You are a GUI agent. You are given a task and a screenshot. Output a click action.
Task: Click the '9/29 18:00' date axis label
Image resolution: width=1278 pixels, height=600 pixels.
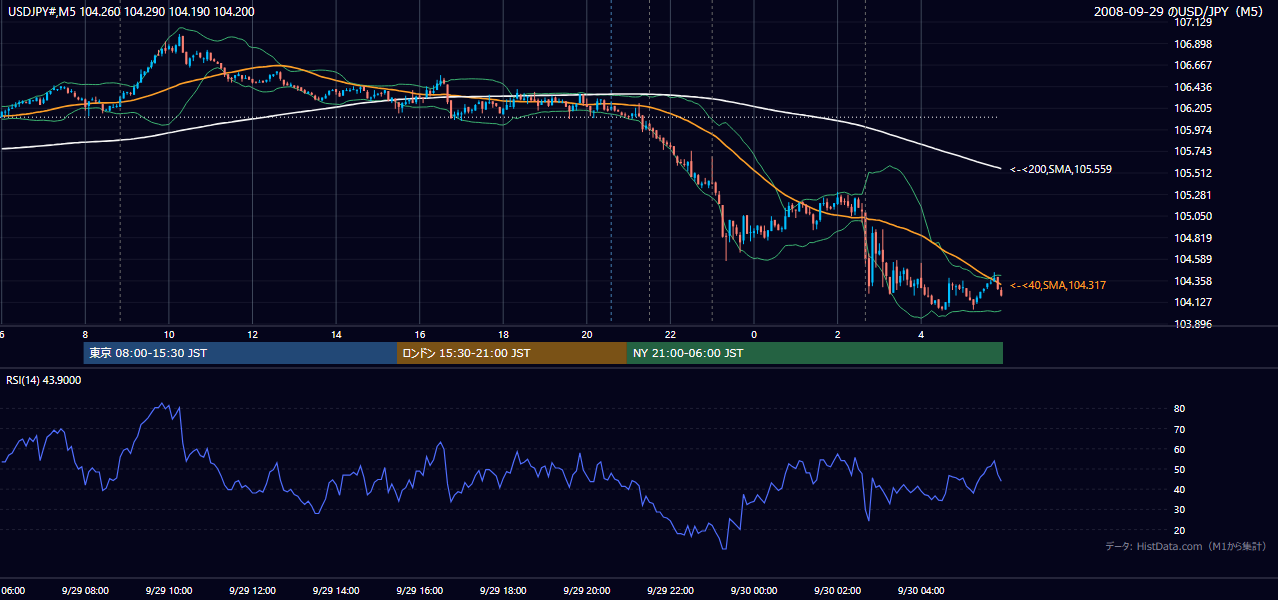click(x=503, y=591)
